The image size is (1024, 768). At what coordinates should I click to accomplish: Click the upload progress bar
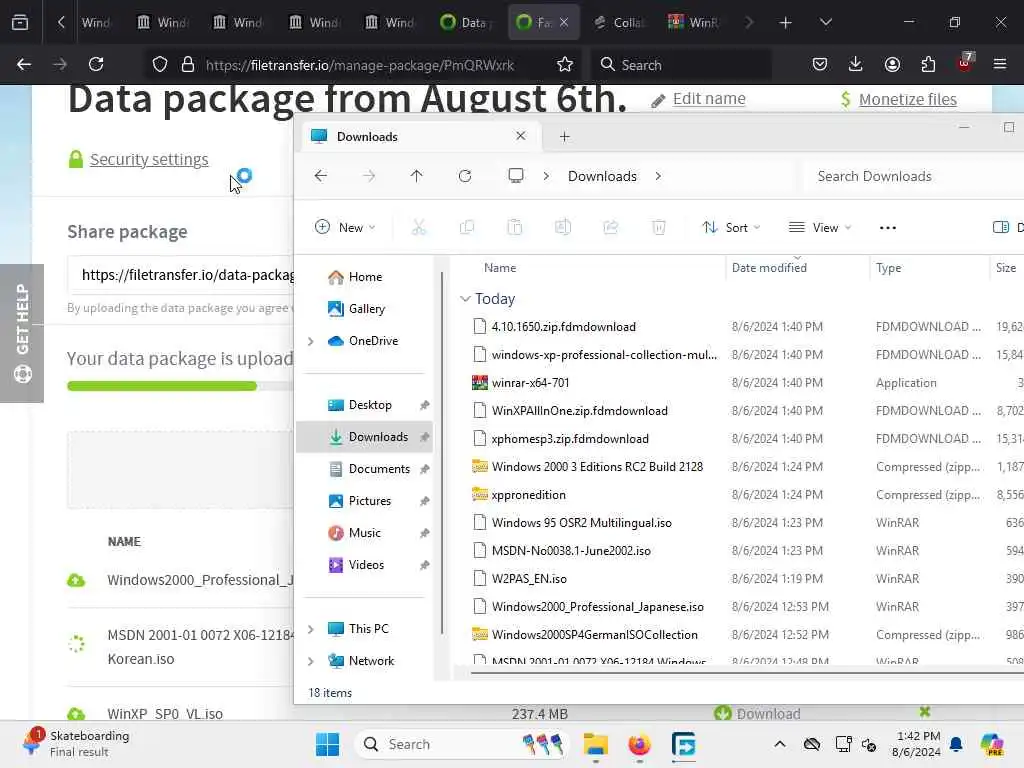tap(180, 386)
